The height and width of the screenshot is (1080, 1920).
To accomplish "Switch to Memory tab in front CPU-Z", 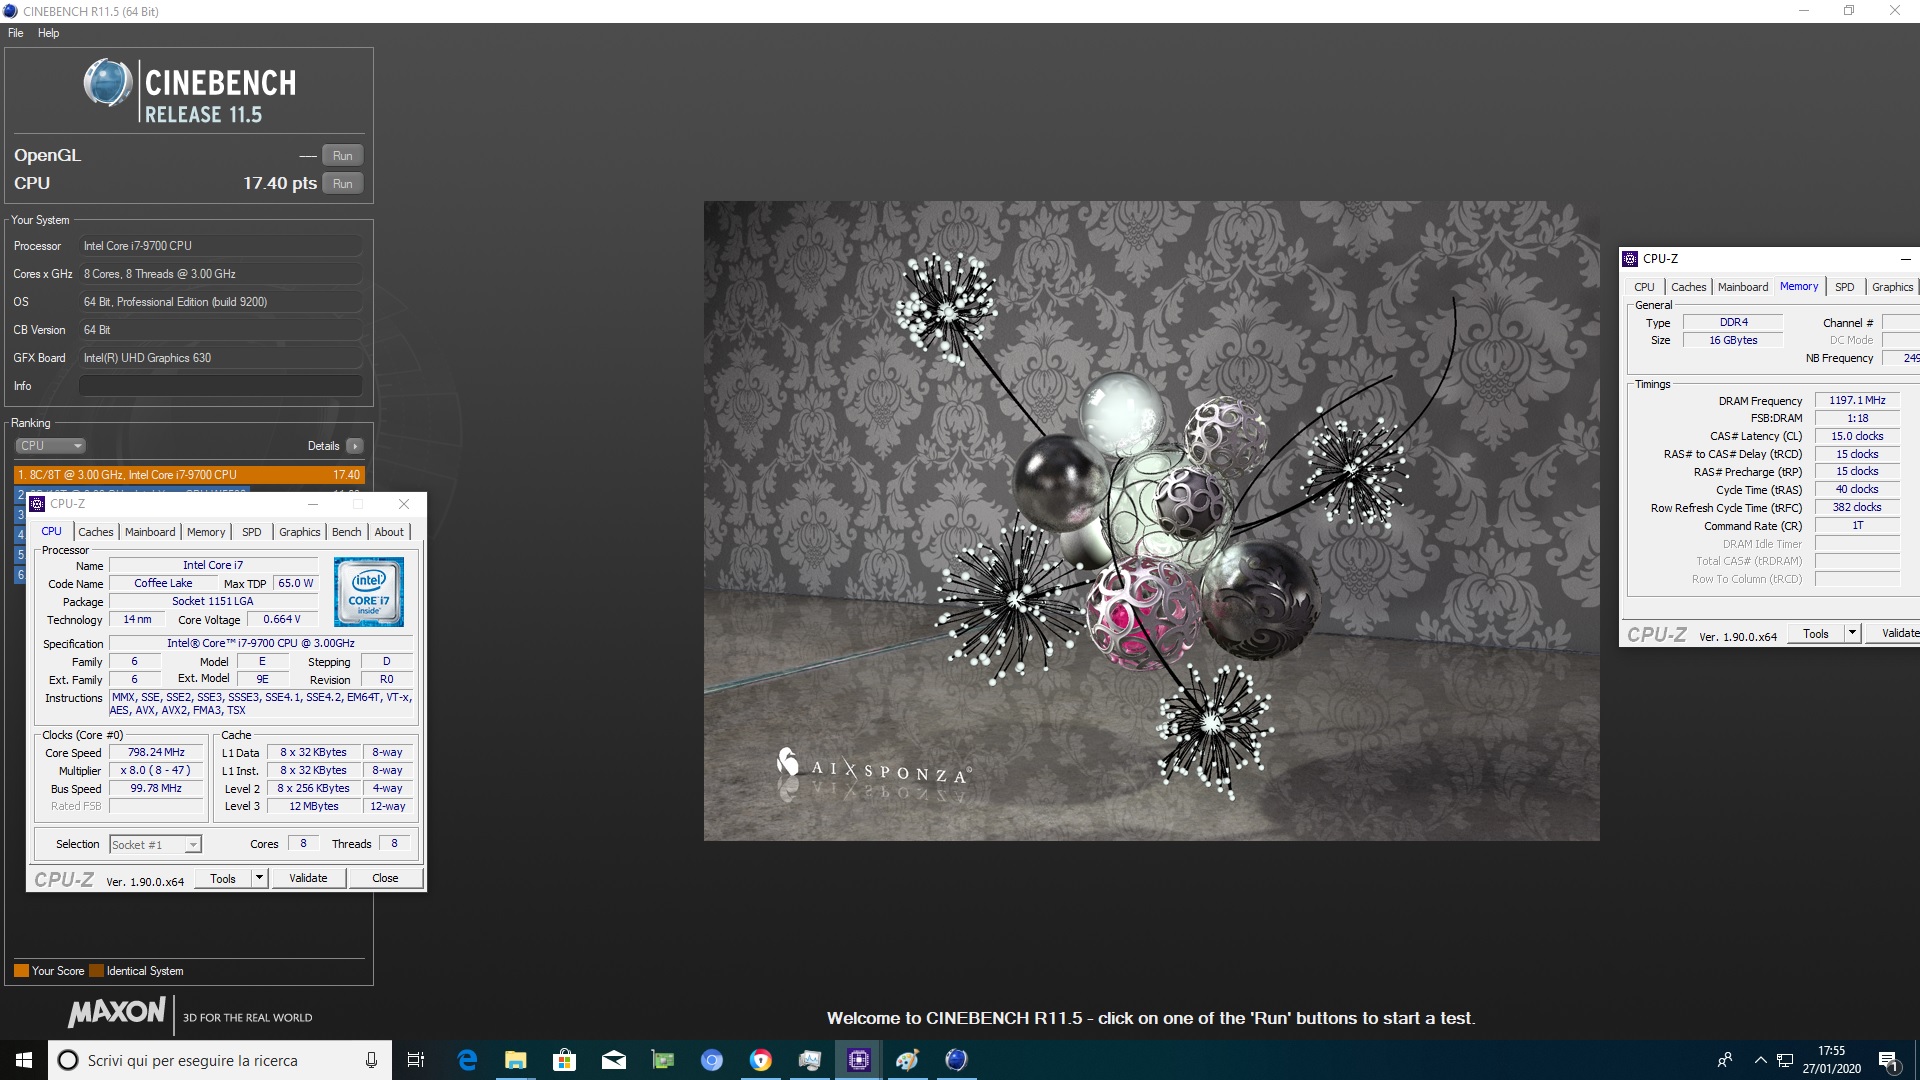I will [x=206, y=532].
